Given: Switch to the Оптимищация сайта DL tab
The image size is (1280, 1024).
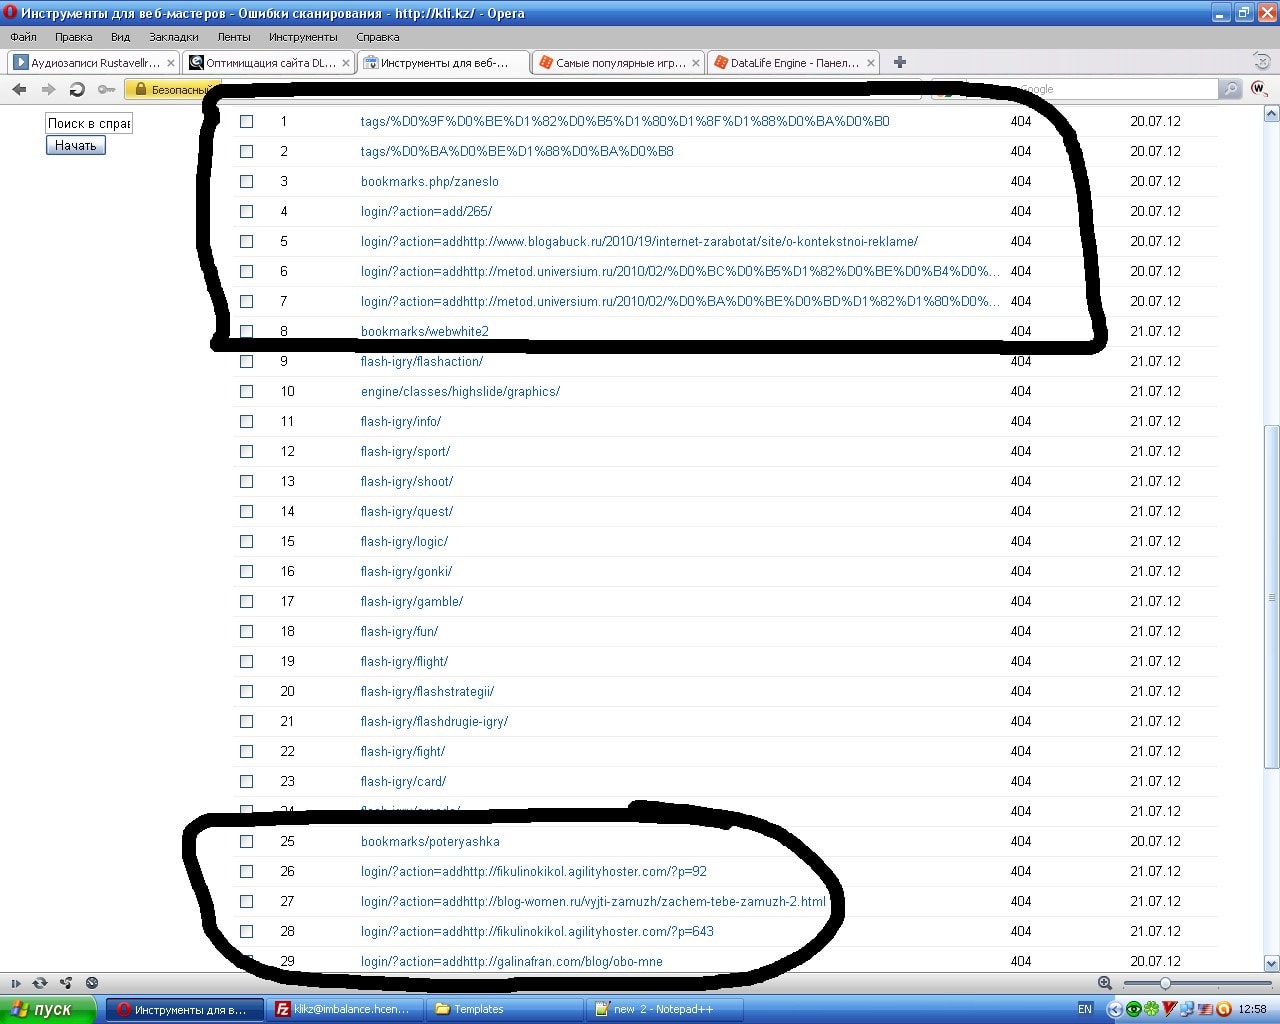Looking at the screenshot, I should coord(263,62).
